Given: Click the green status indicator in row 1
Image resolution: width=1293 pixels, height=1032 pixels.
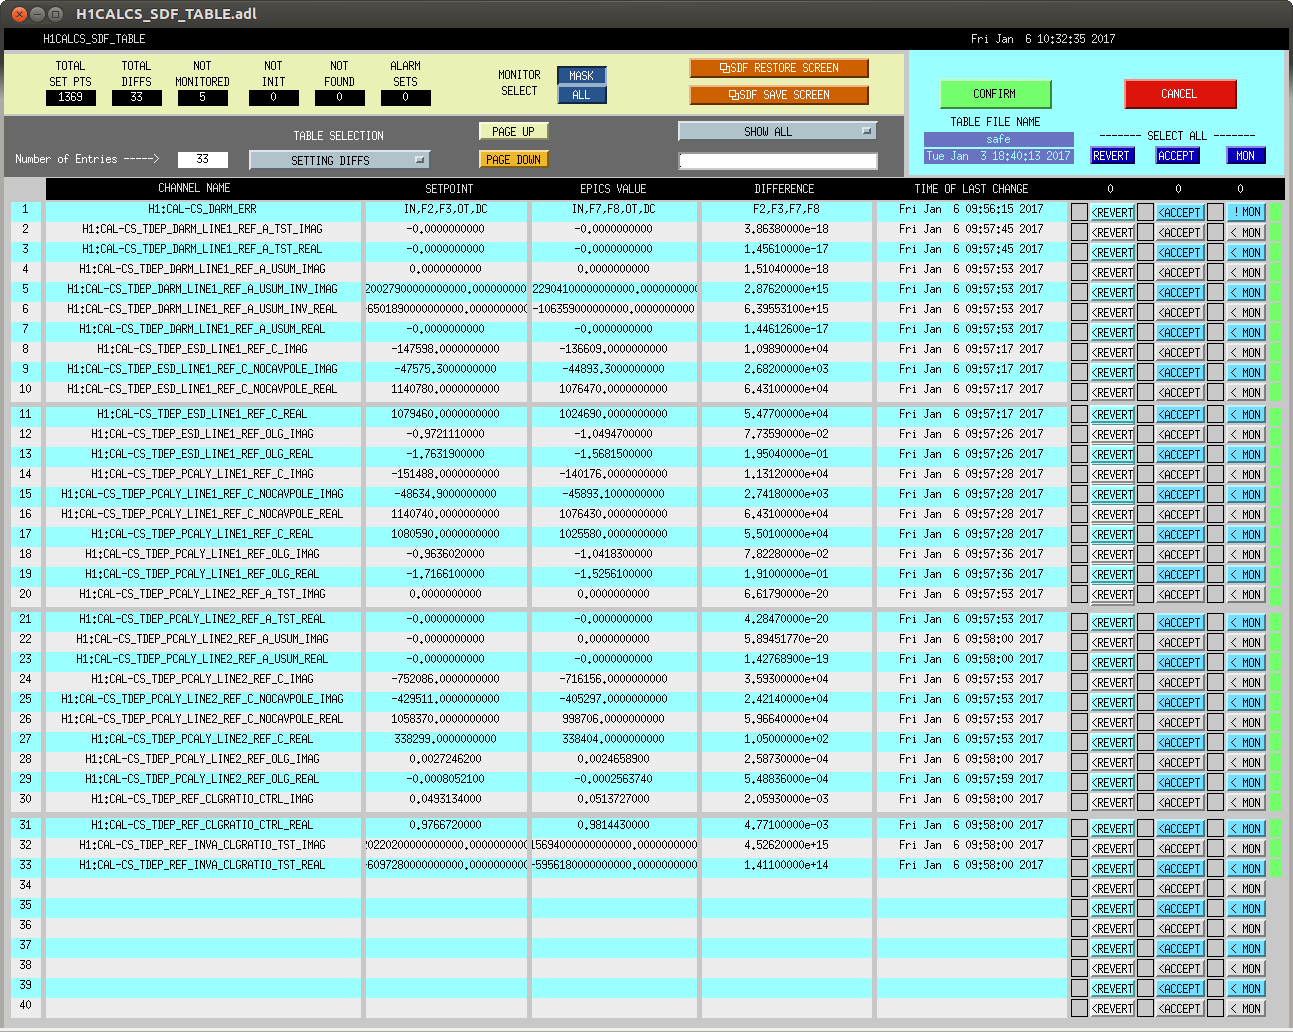Looking at the screenshot, I should pos(1276,212).
